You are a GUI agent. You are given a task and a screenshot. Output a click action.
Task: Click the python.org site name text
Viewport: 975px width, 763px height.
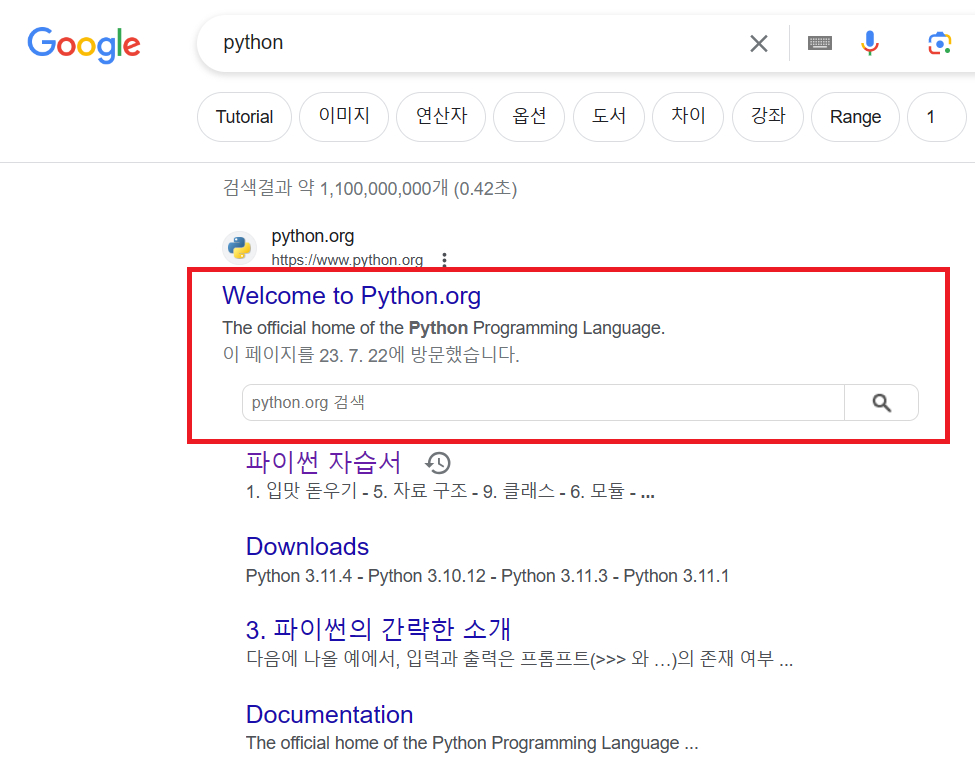tap(313, 236)
